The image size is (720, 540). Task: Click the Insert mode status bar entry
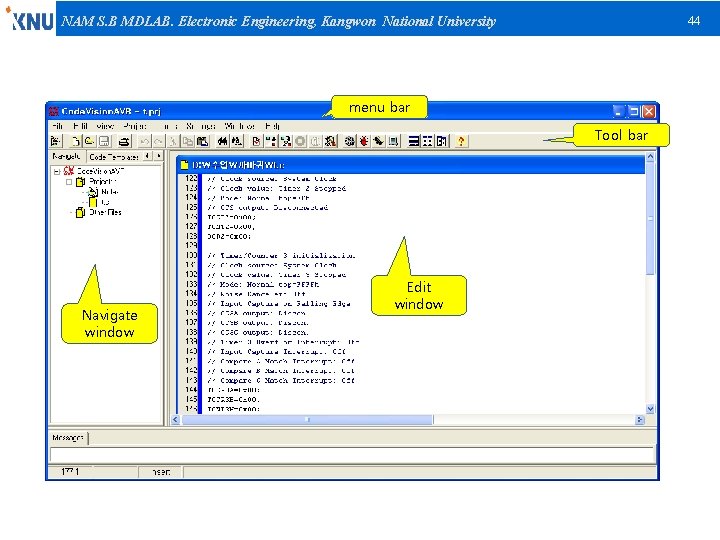pos(161,472)
